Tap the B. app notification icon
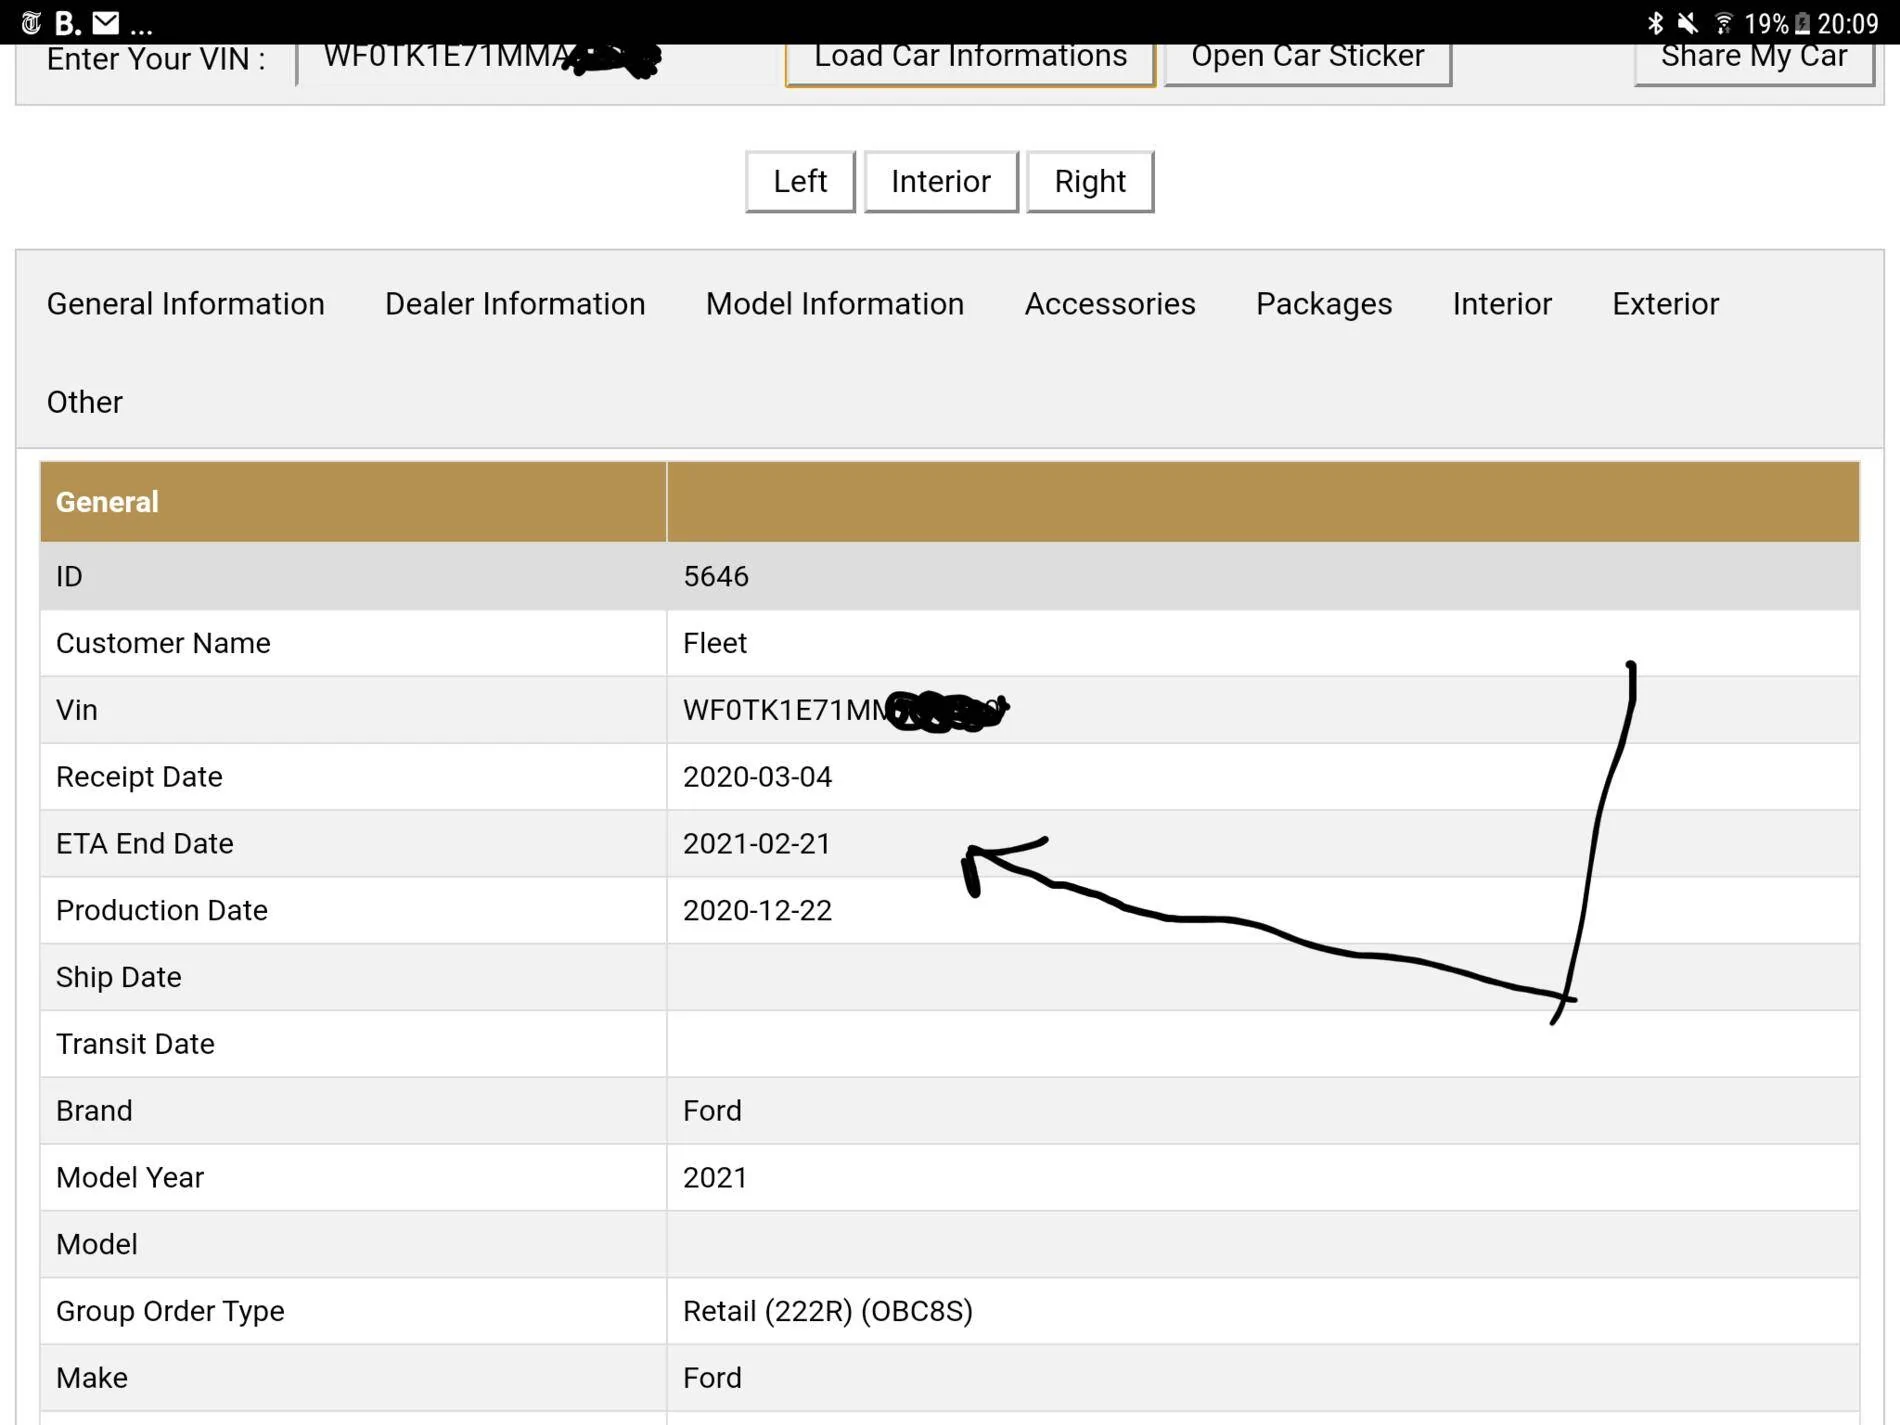 pyautogui.click(x=67, y=22)
